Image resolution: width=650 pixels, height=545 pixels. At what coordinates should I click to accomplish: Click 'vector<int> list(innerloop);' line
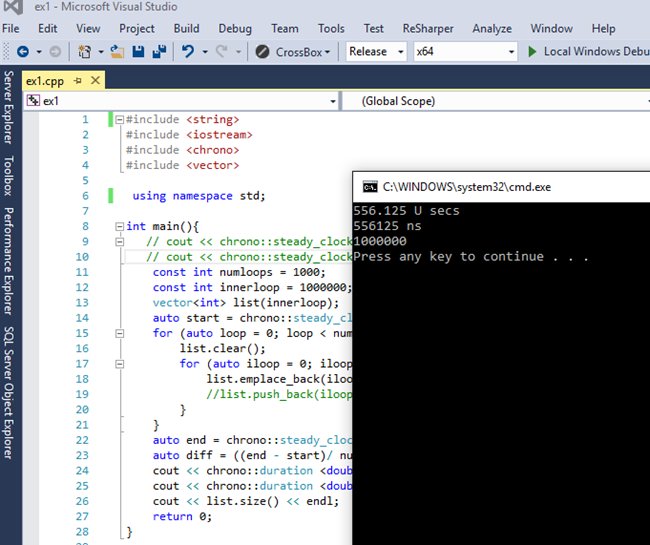coord(246,303)
